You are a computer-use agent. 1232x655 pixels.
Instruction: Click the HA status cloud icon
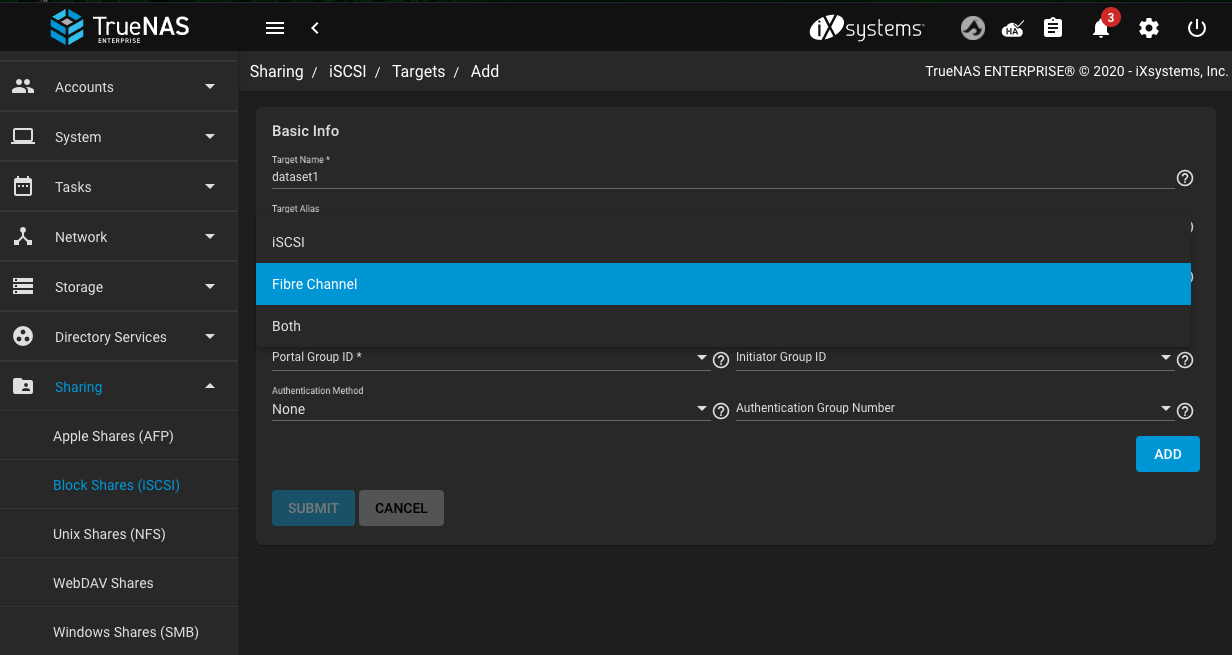click(x=1013, y=28)
